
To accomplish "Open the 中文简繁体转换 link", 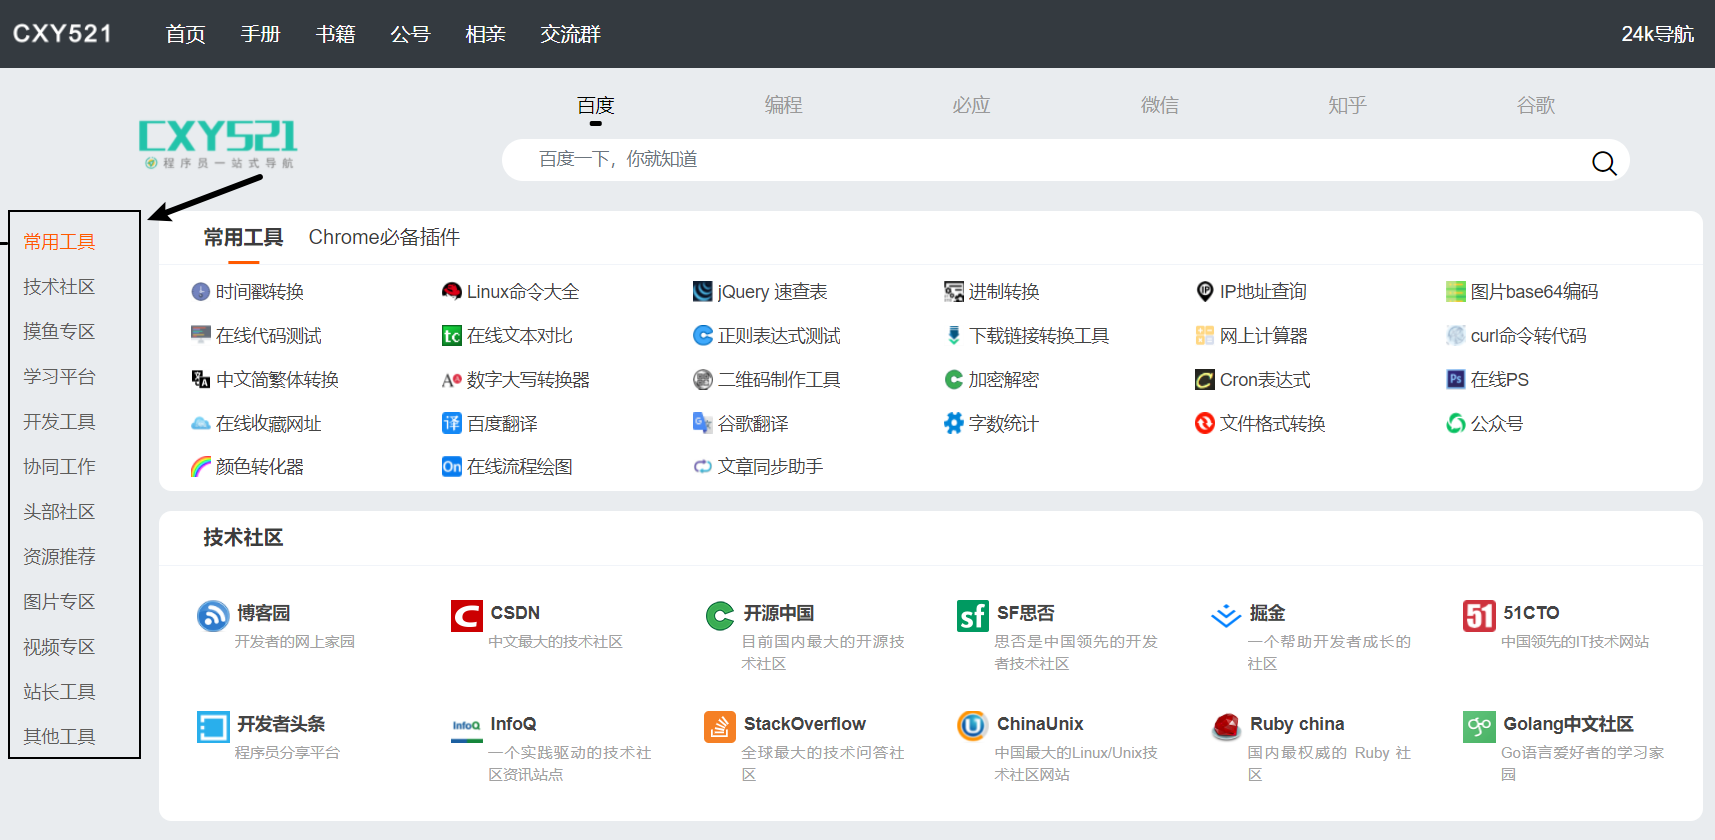I will [x=277, y=380].
